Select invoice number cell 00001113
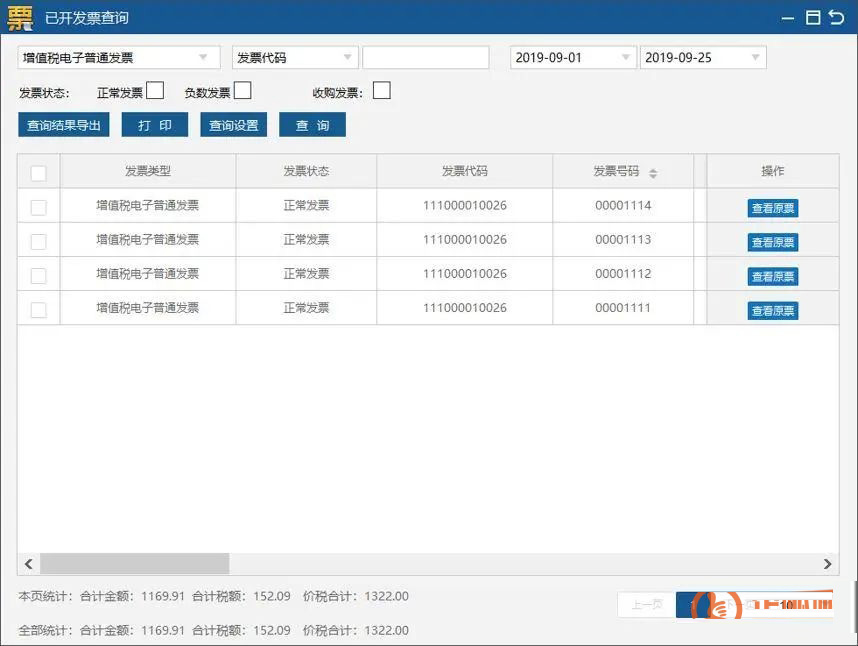858x646 pixels. (x=623, y=240)
